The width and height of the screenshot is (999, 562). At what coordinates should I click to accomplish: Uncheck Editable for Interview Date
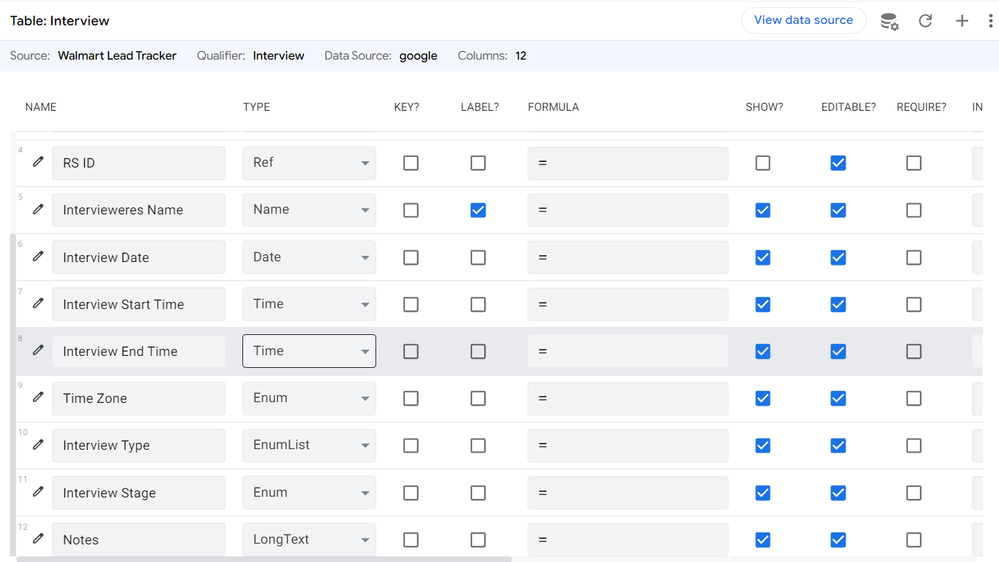[x=838, y=257]
